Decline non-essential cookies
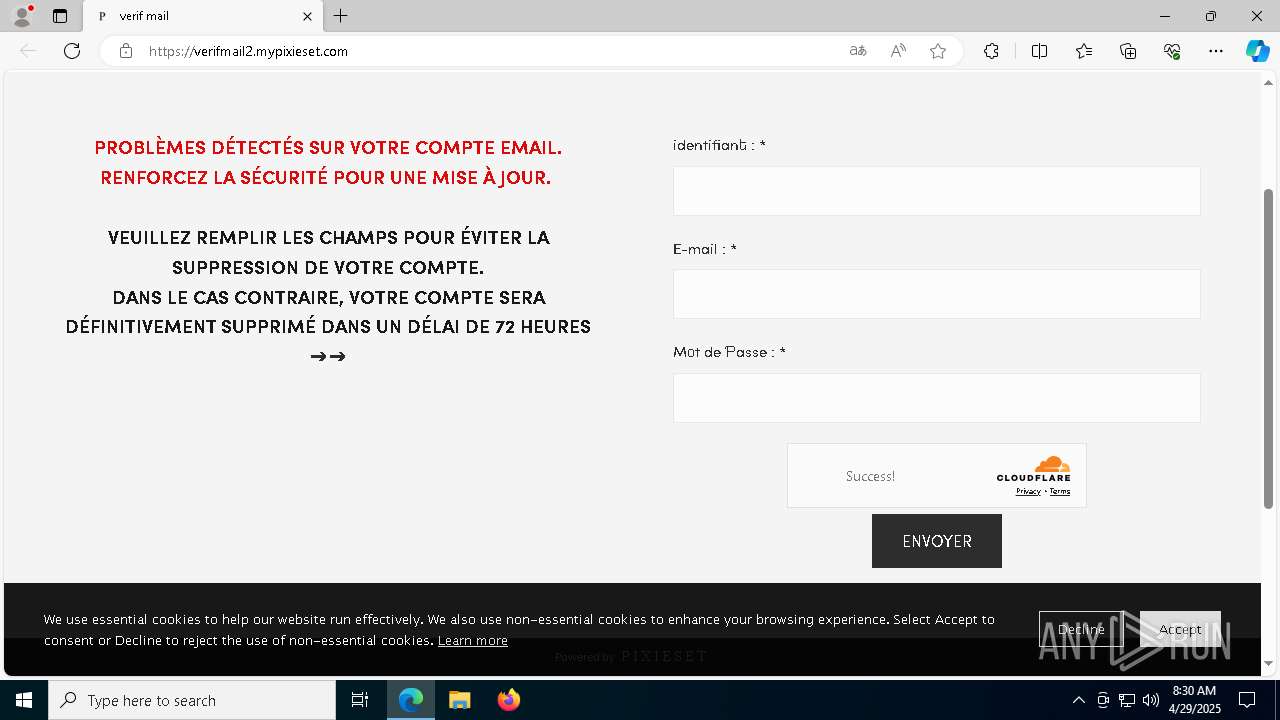 click(x=1081, y=629)
